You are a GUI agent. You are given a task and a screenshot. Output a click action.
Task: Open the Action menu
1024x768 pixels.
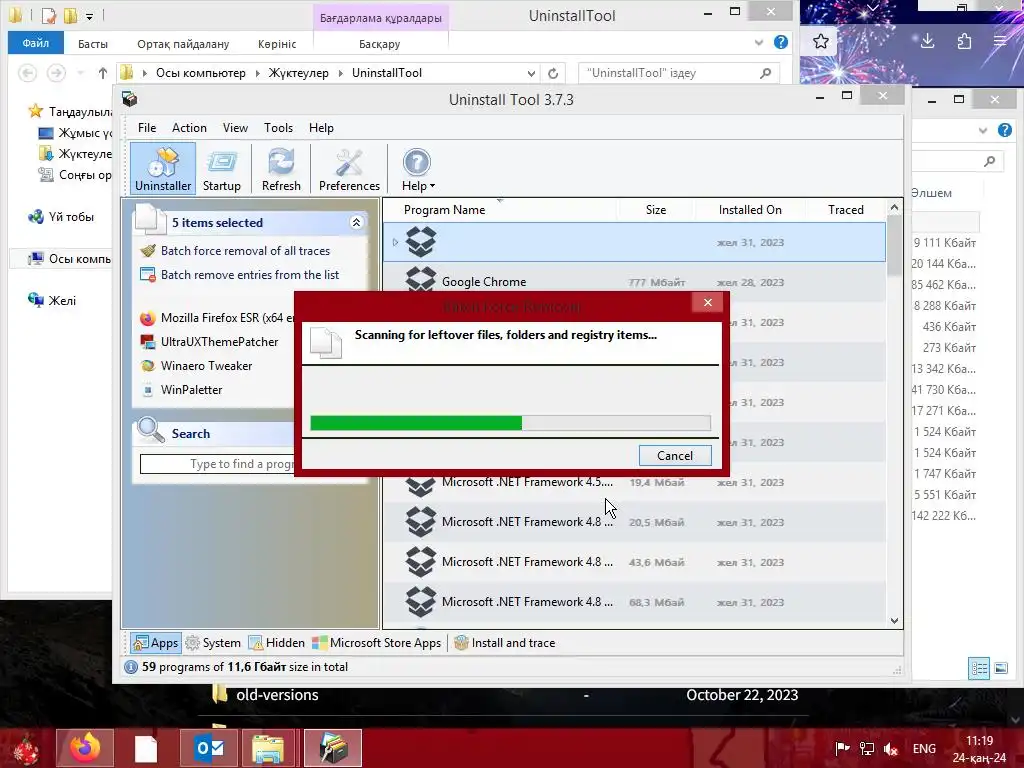tap(189, 128)
